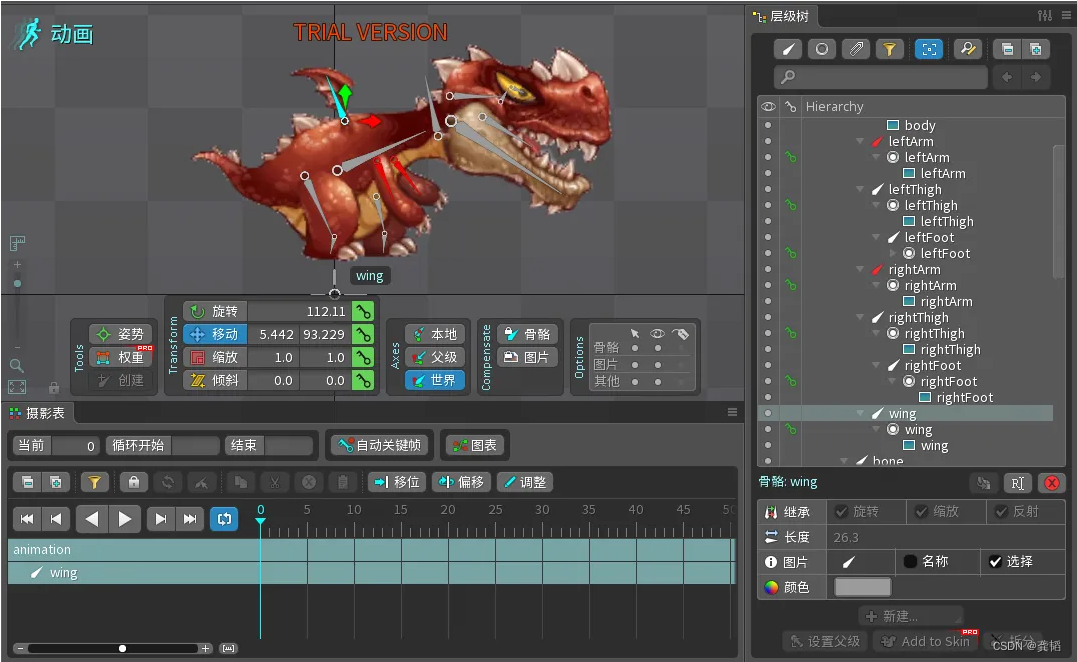The image size is (1077, 662).
Task: Key the scale values
Action: click(x=363, y=358)
